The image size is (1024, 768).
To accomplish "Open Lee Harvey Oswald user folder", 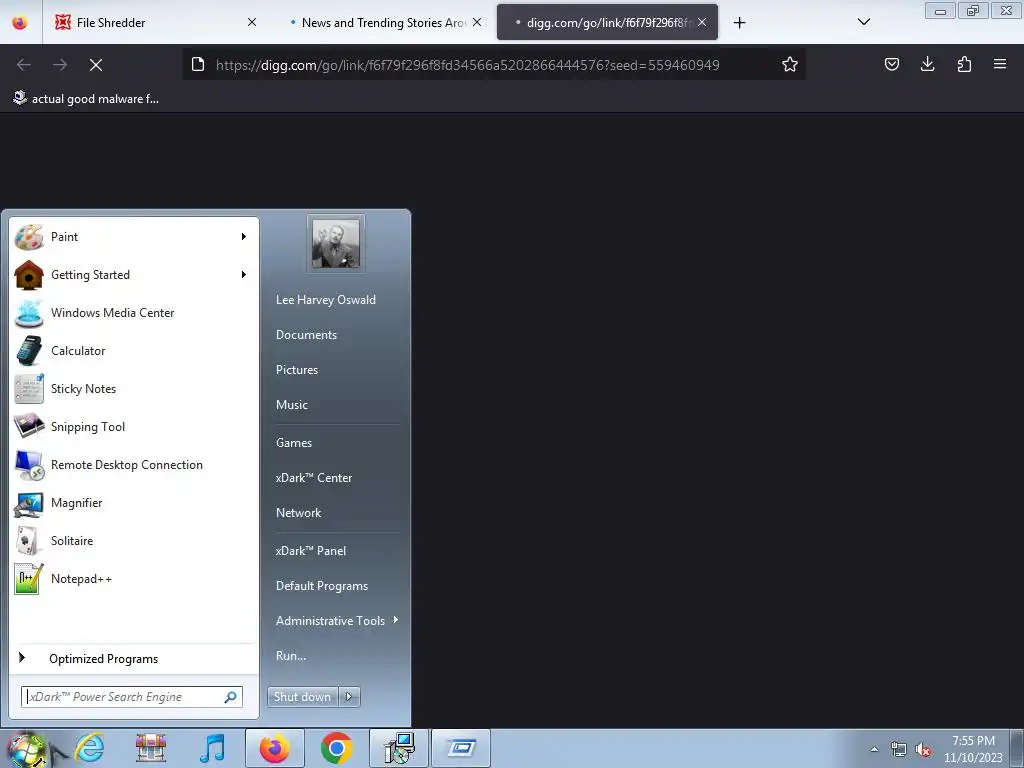I will [x=326, y=300].
